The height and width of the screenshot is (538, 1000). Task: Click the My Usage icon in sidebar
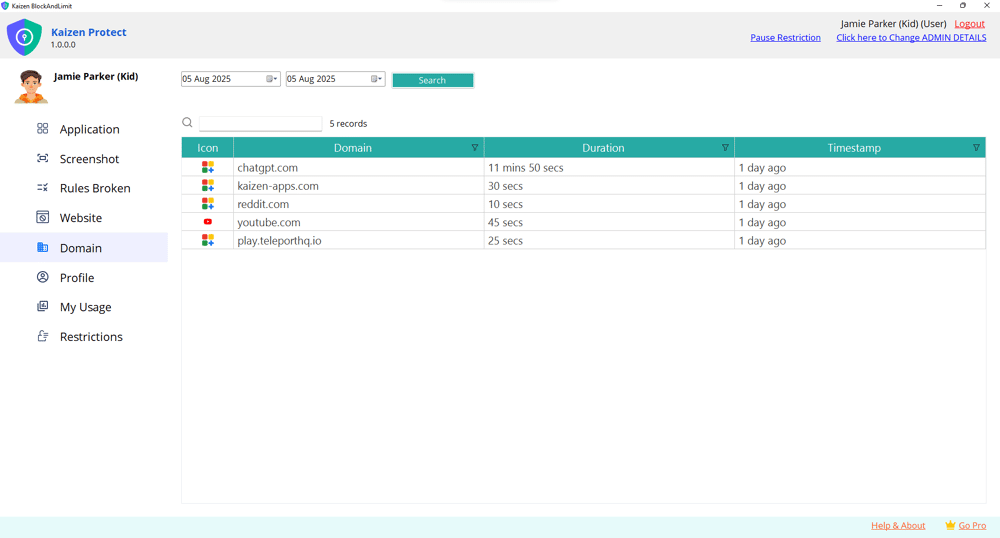(42, 307)
